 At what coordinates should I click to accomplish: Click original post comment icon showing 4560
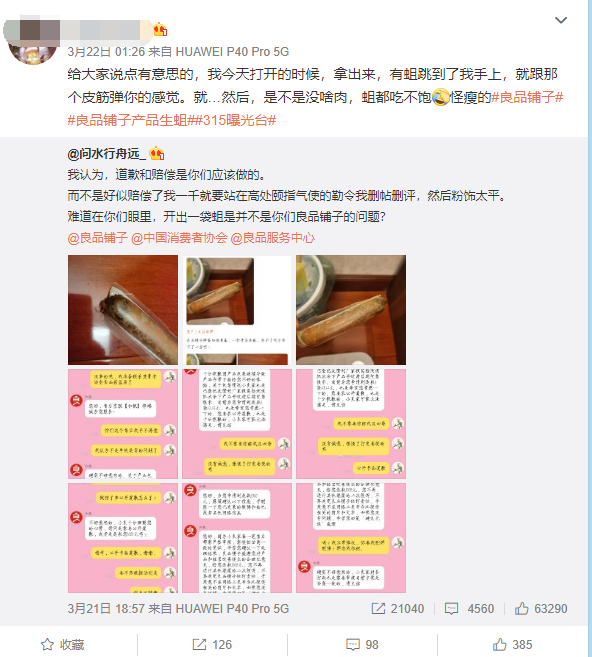[451, 608]
